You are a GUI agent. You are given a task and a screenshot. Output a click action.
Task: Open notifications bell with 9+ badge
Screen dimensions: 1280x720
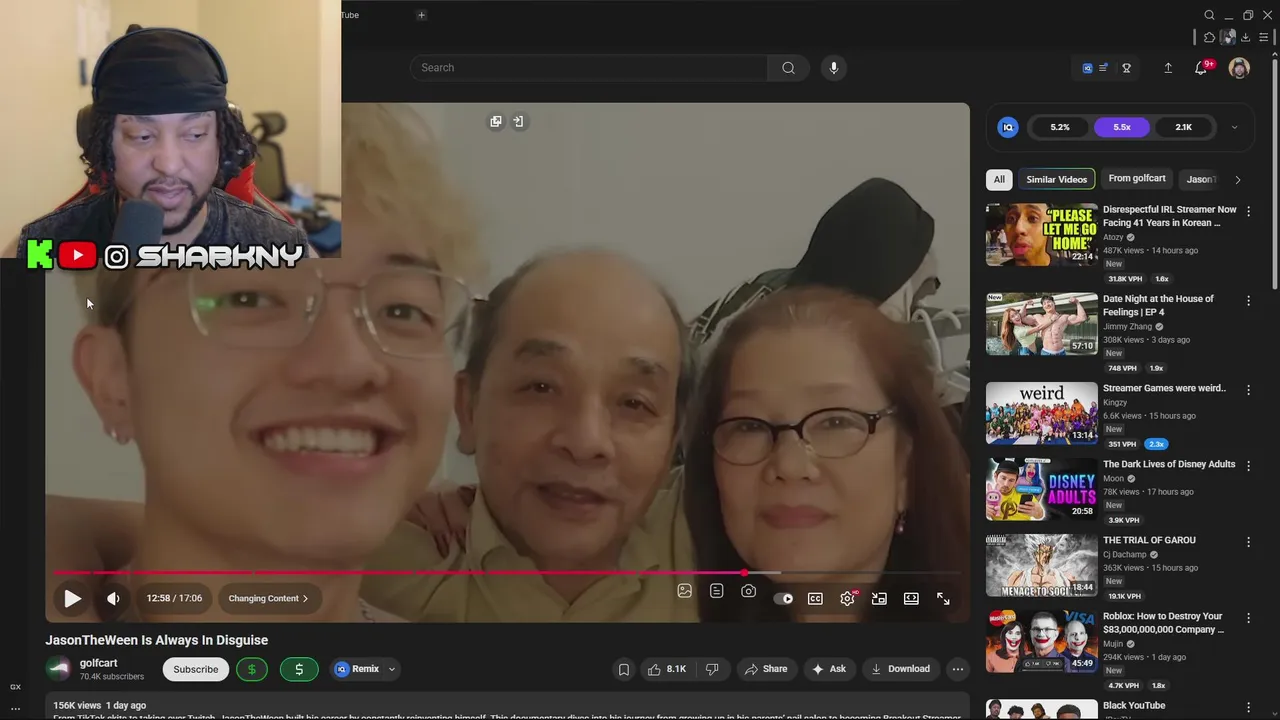pyautogui.click(x=1203, y=67)
